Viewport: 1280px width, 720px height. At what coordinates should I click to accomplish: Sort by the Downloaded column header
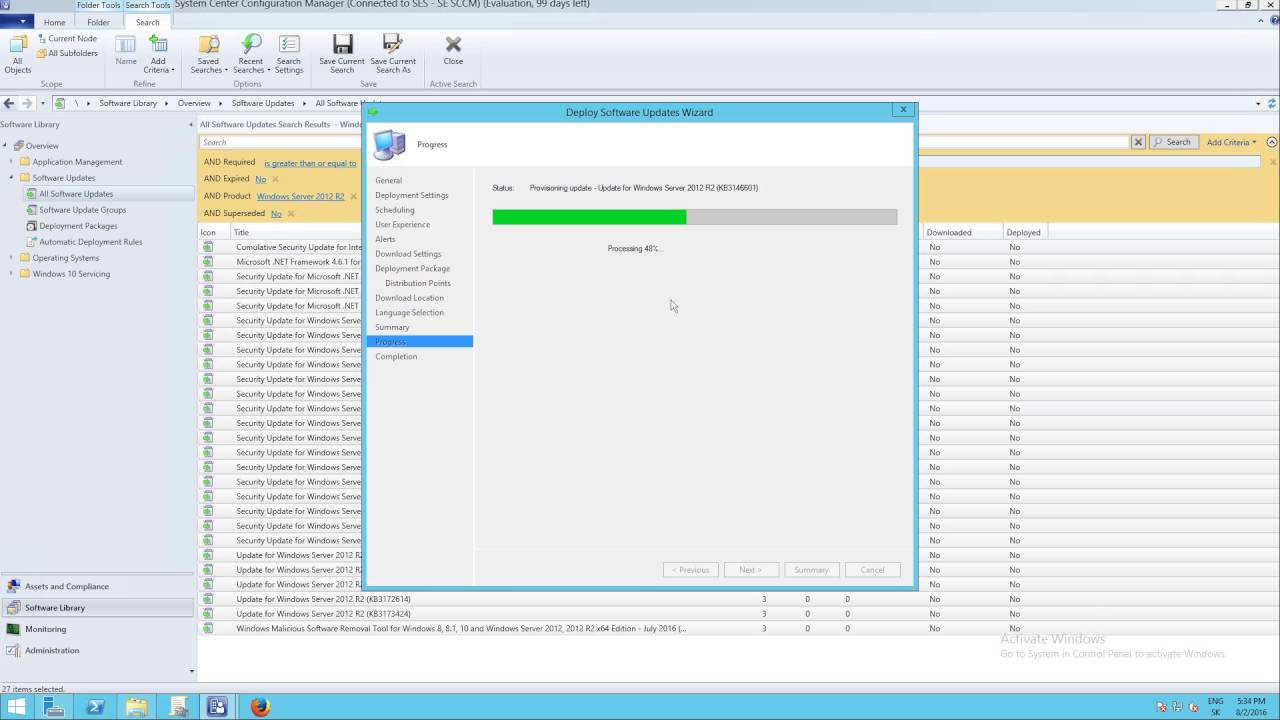pyautogui.click(x=961, y=232)
